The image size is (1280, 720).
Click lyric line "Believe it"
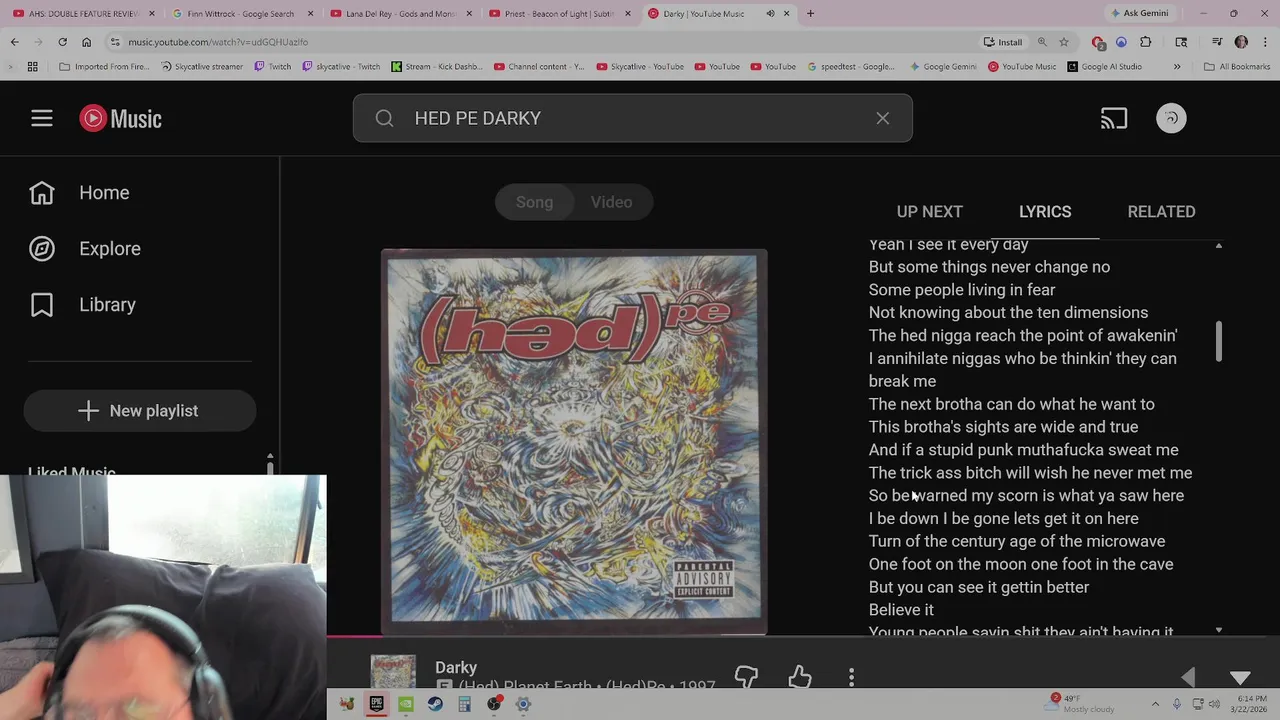coord(901,610)
